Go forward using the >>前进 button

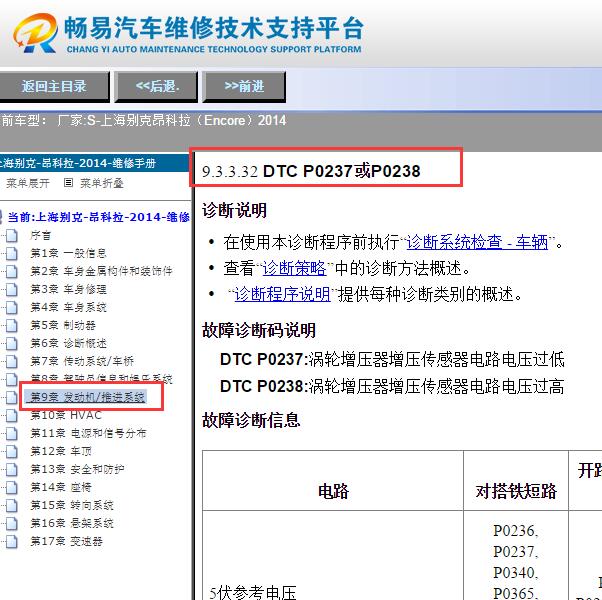244,87
